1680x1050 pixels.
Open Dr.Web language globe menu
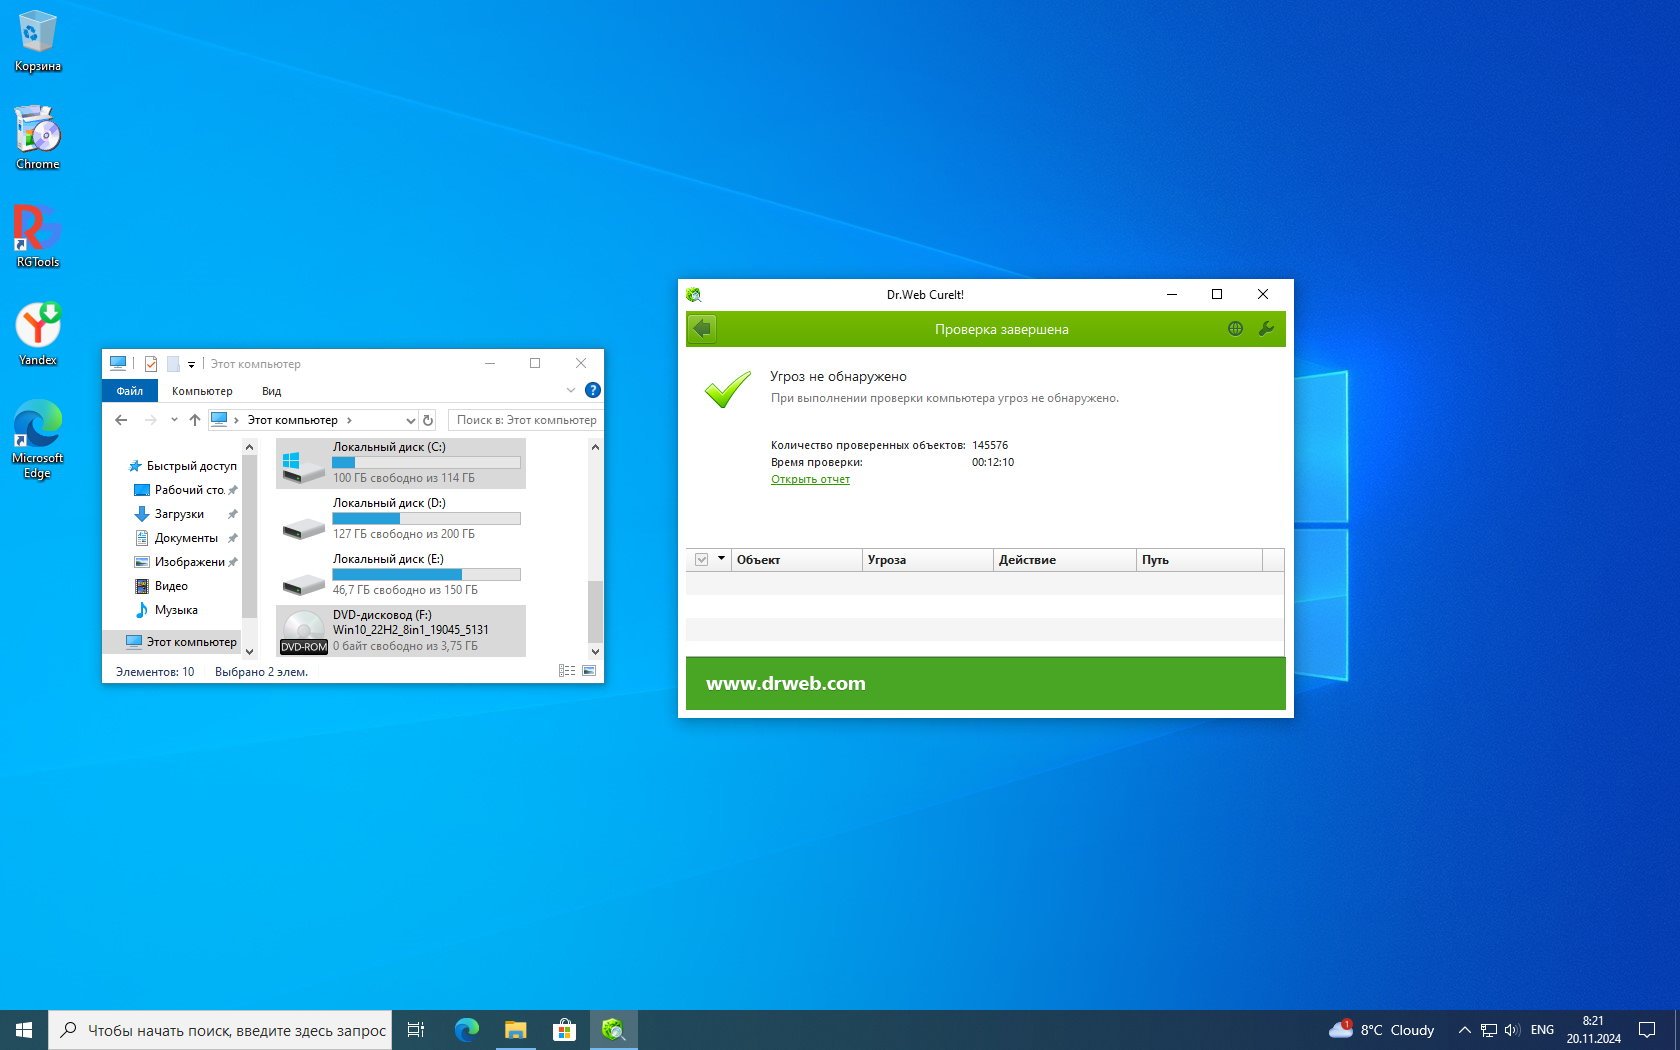(1235, 329)
